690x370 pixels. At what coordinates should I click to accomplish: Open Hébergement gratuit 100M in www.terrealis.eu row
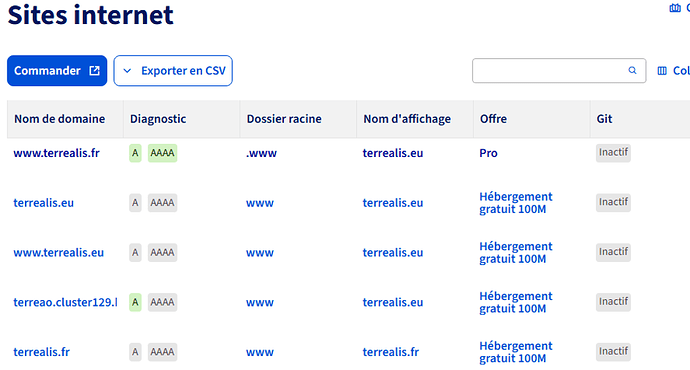(x=516, y=253)
